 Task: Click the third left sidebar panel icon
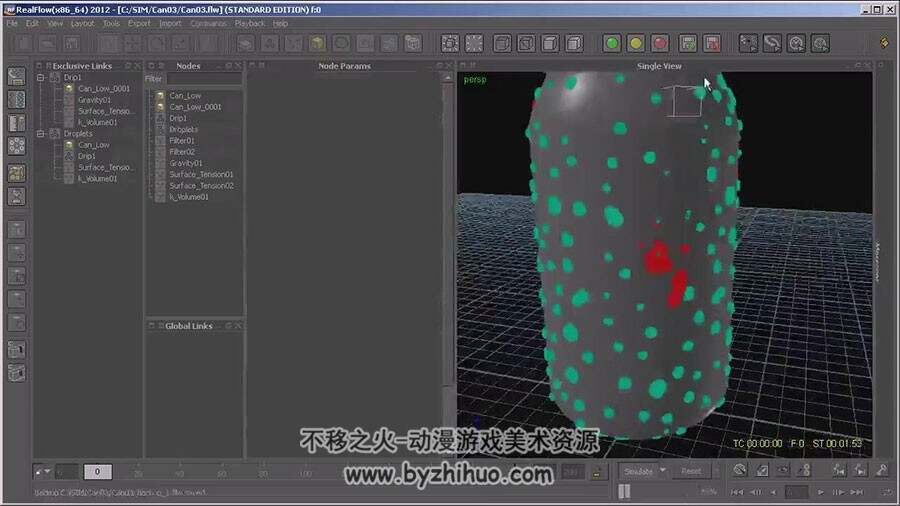(17, 123)
